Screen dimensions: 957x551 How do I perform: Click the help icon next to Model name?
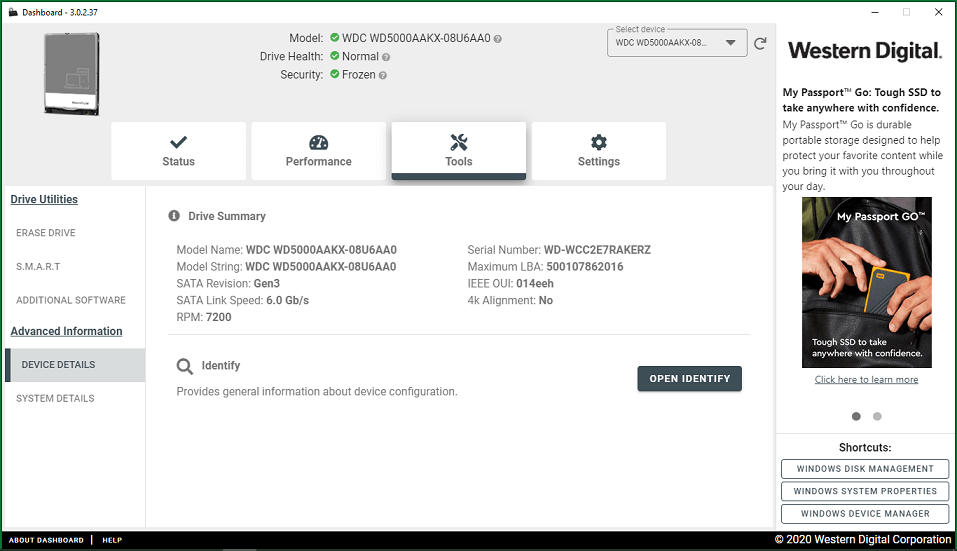pyautogui.click(x=497, y=39)
